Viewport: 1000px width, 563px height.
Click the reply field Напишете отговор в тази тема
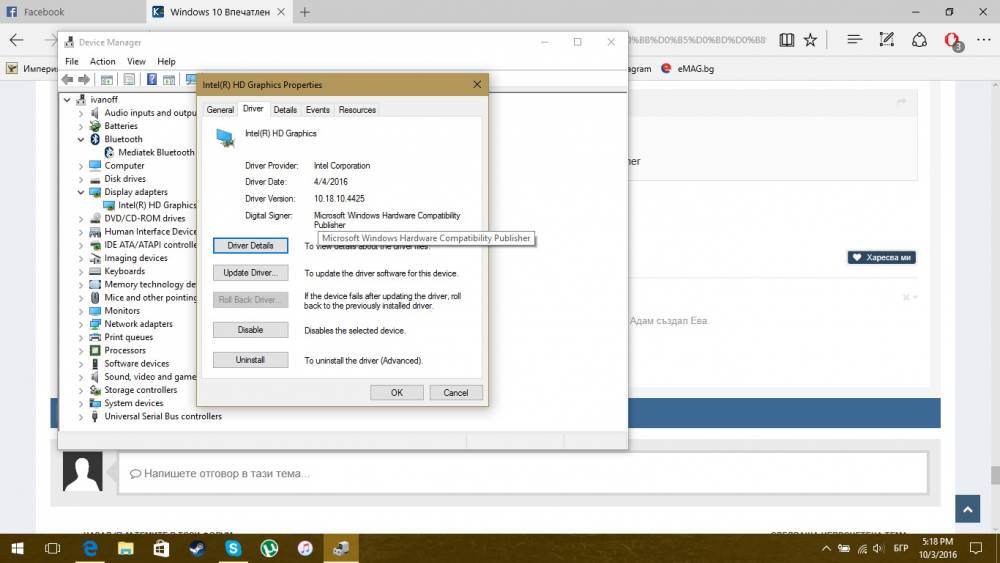click(x=522, y=473)
